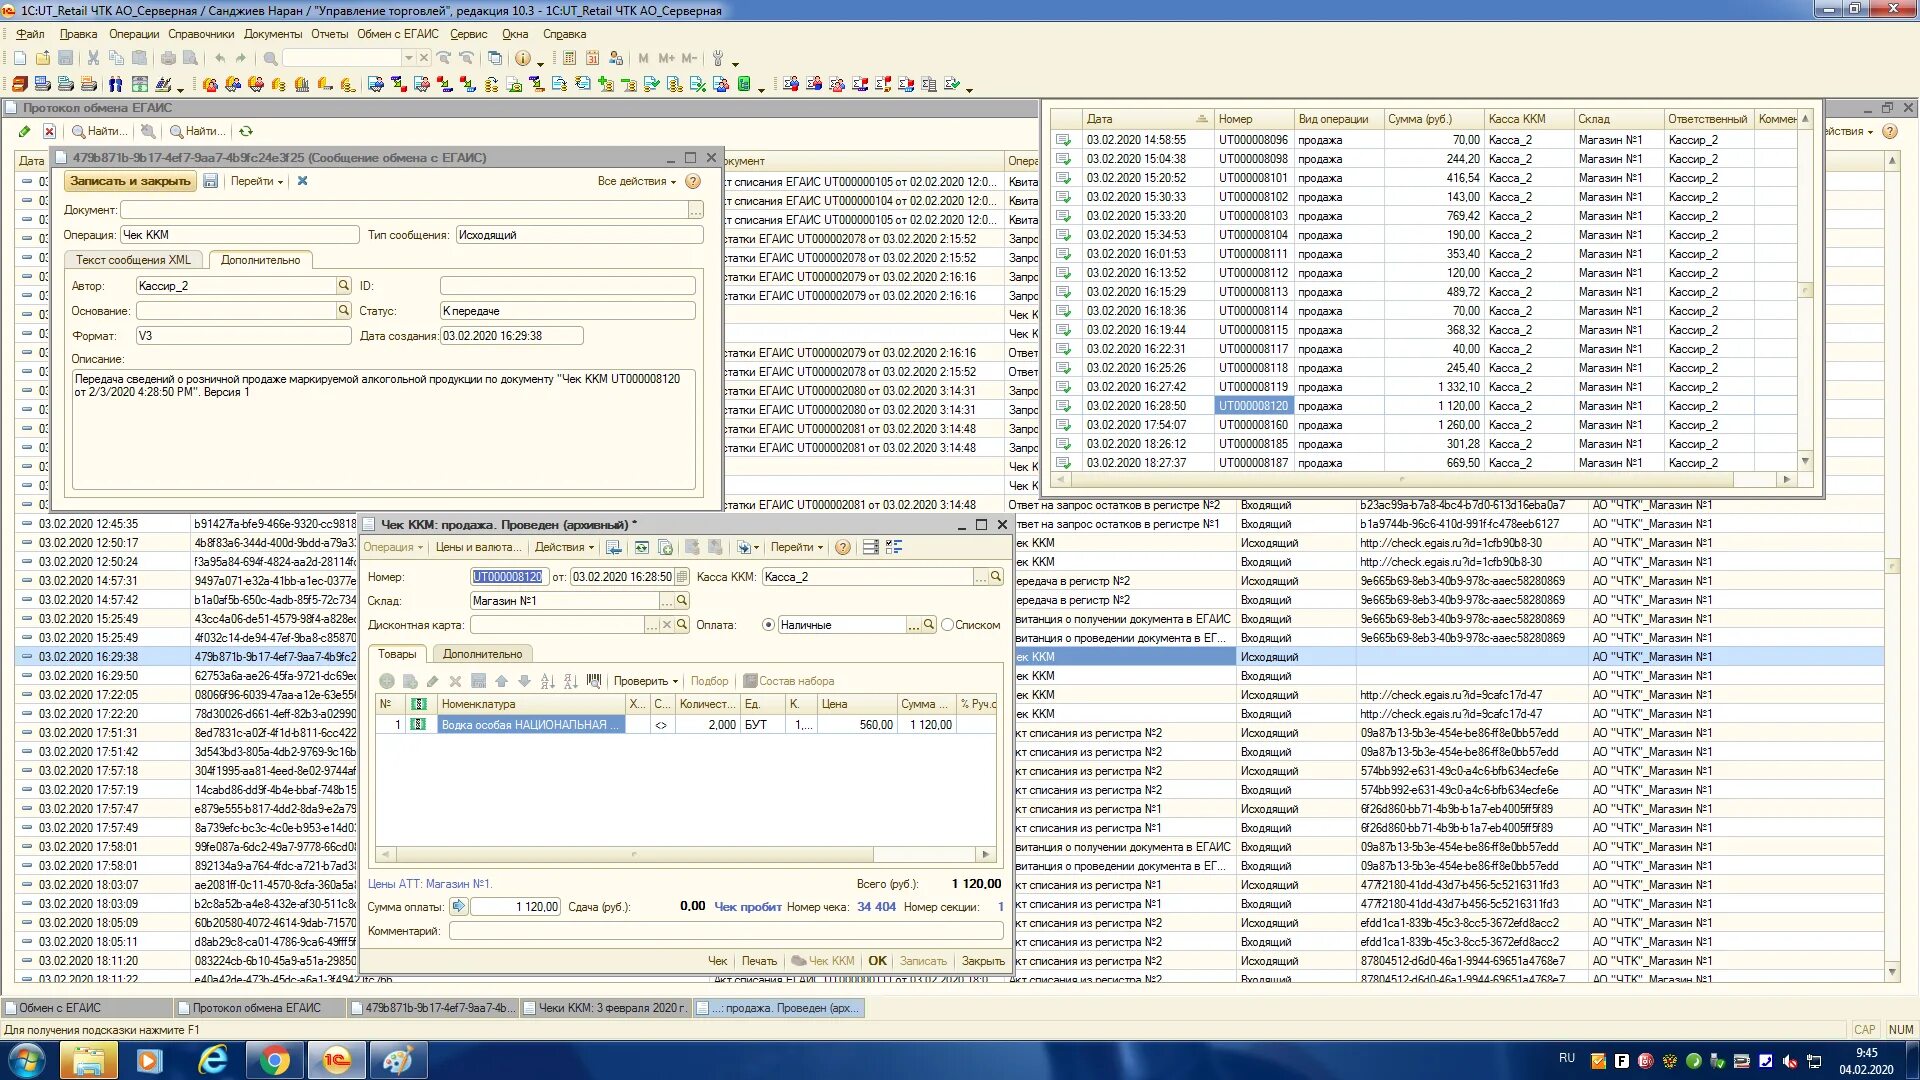Refresh the ЕГАИС exchange protocol list
1920x1080 pixels.
tap(246, 131)
